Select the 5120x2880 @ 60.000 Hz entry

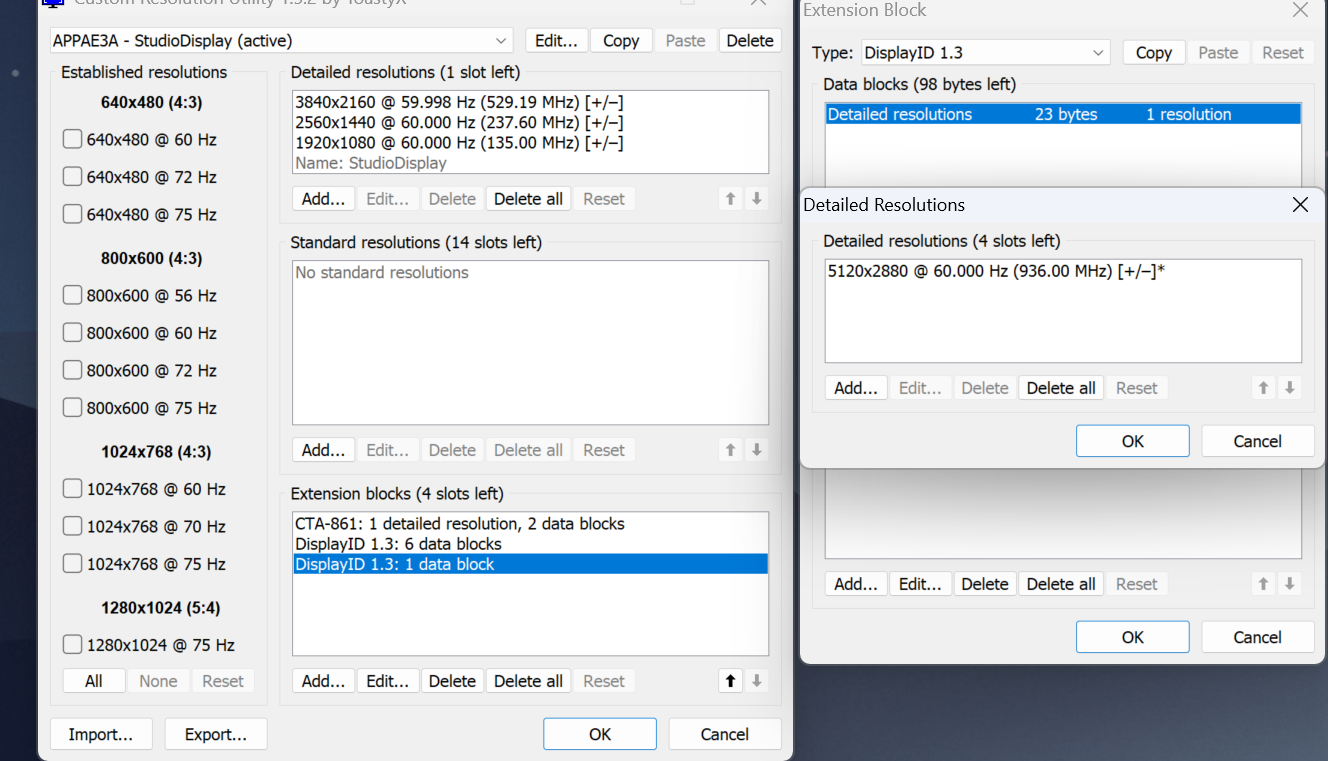(996, 271)
